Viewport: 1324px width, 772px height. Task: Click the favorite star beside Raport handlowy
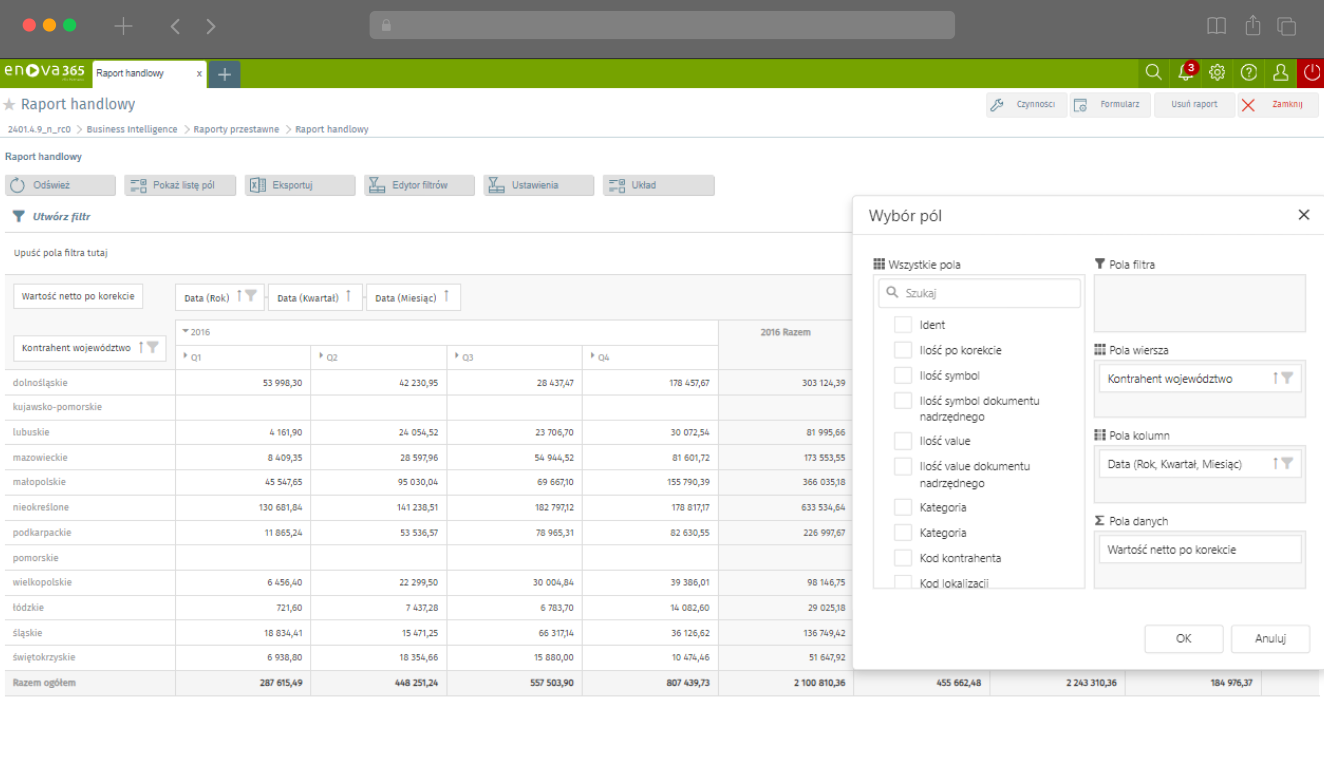(10, 105)
